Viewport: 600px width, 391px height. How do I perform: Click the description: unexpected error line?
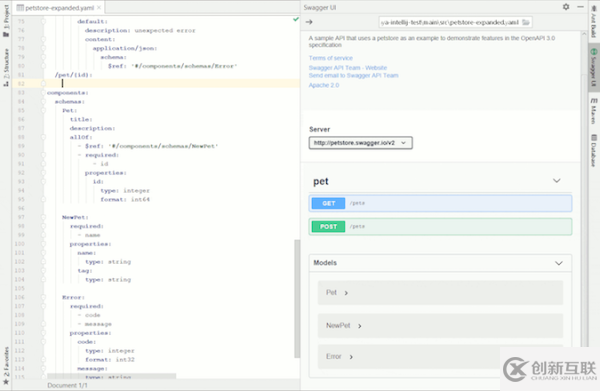(140, 30)
